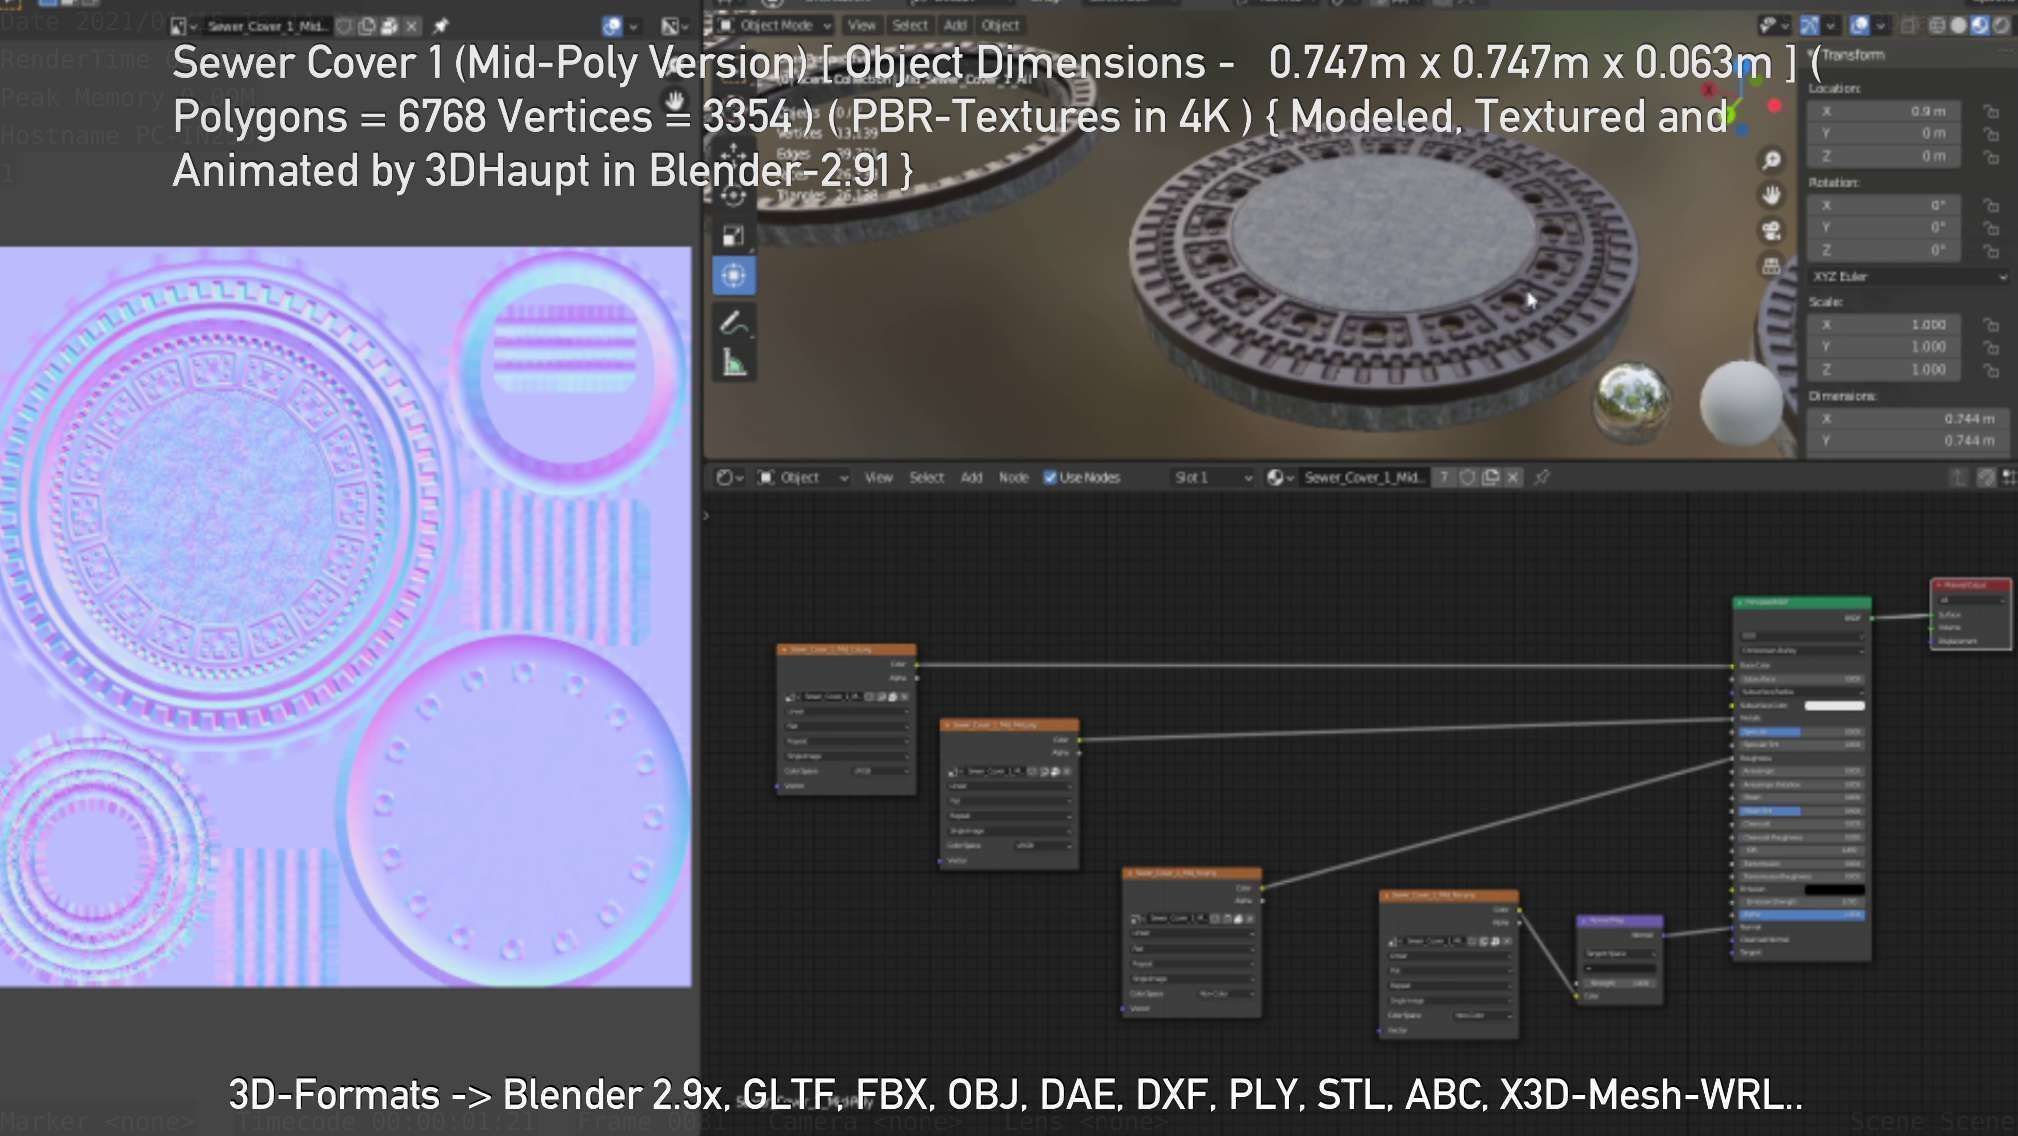Open image file icon in Image Editor
This screenshot has height=1136, width=2018.
point(389,26)
